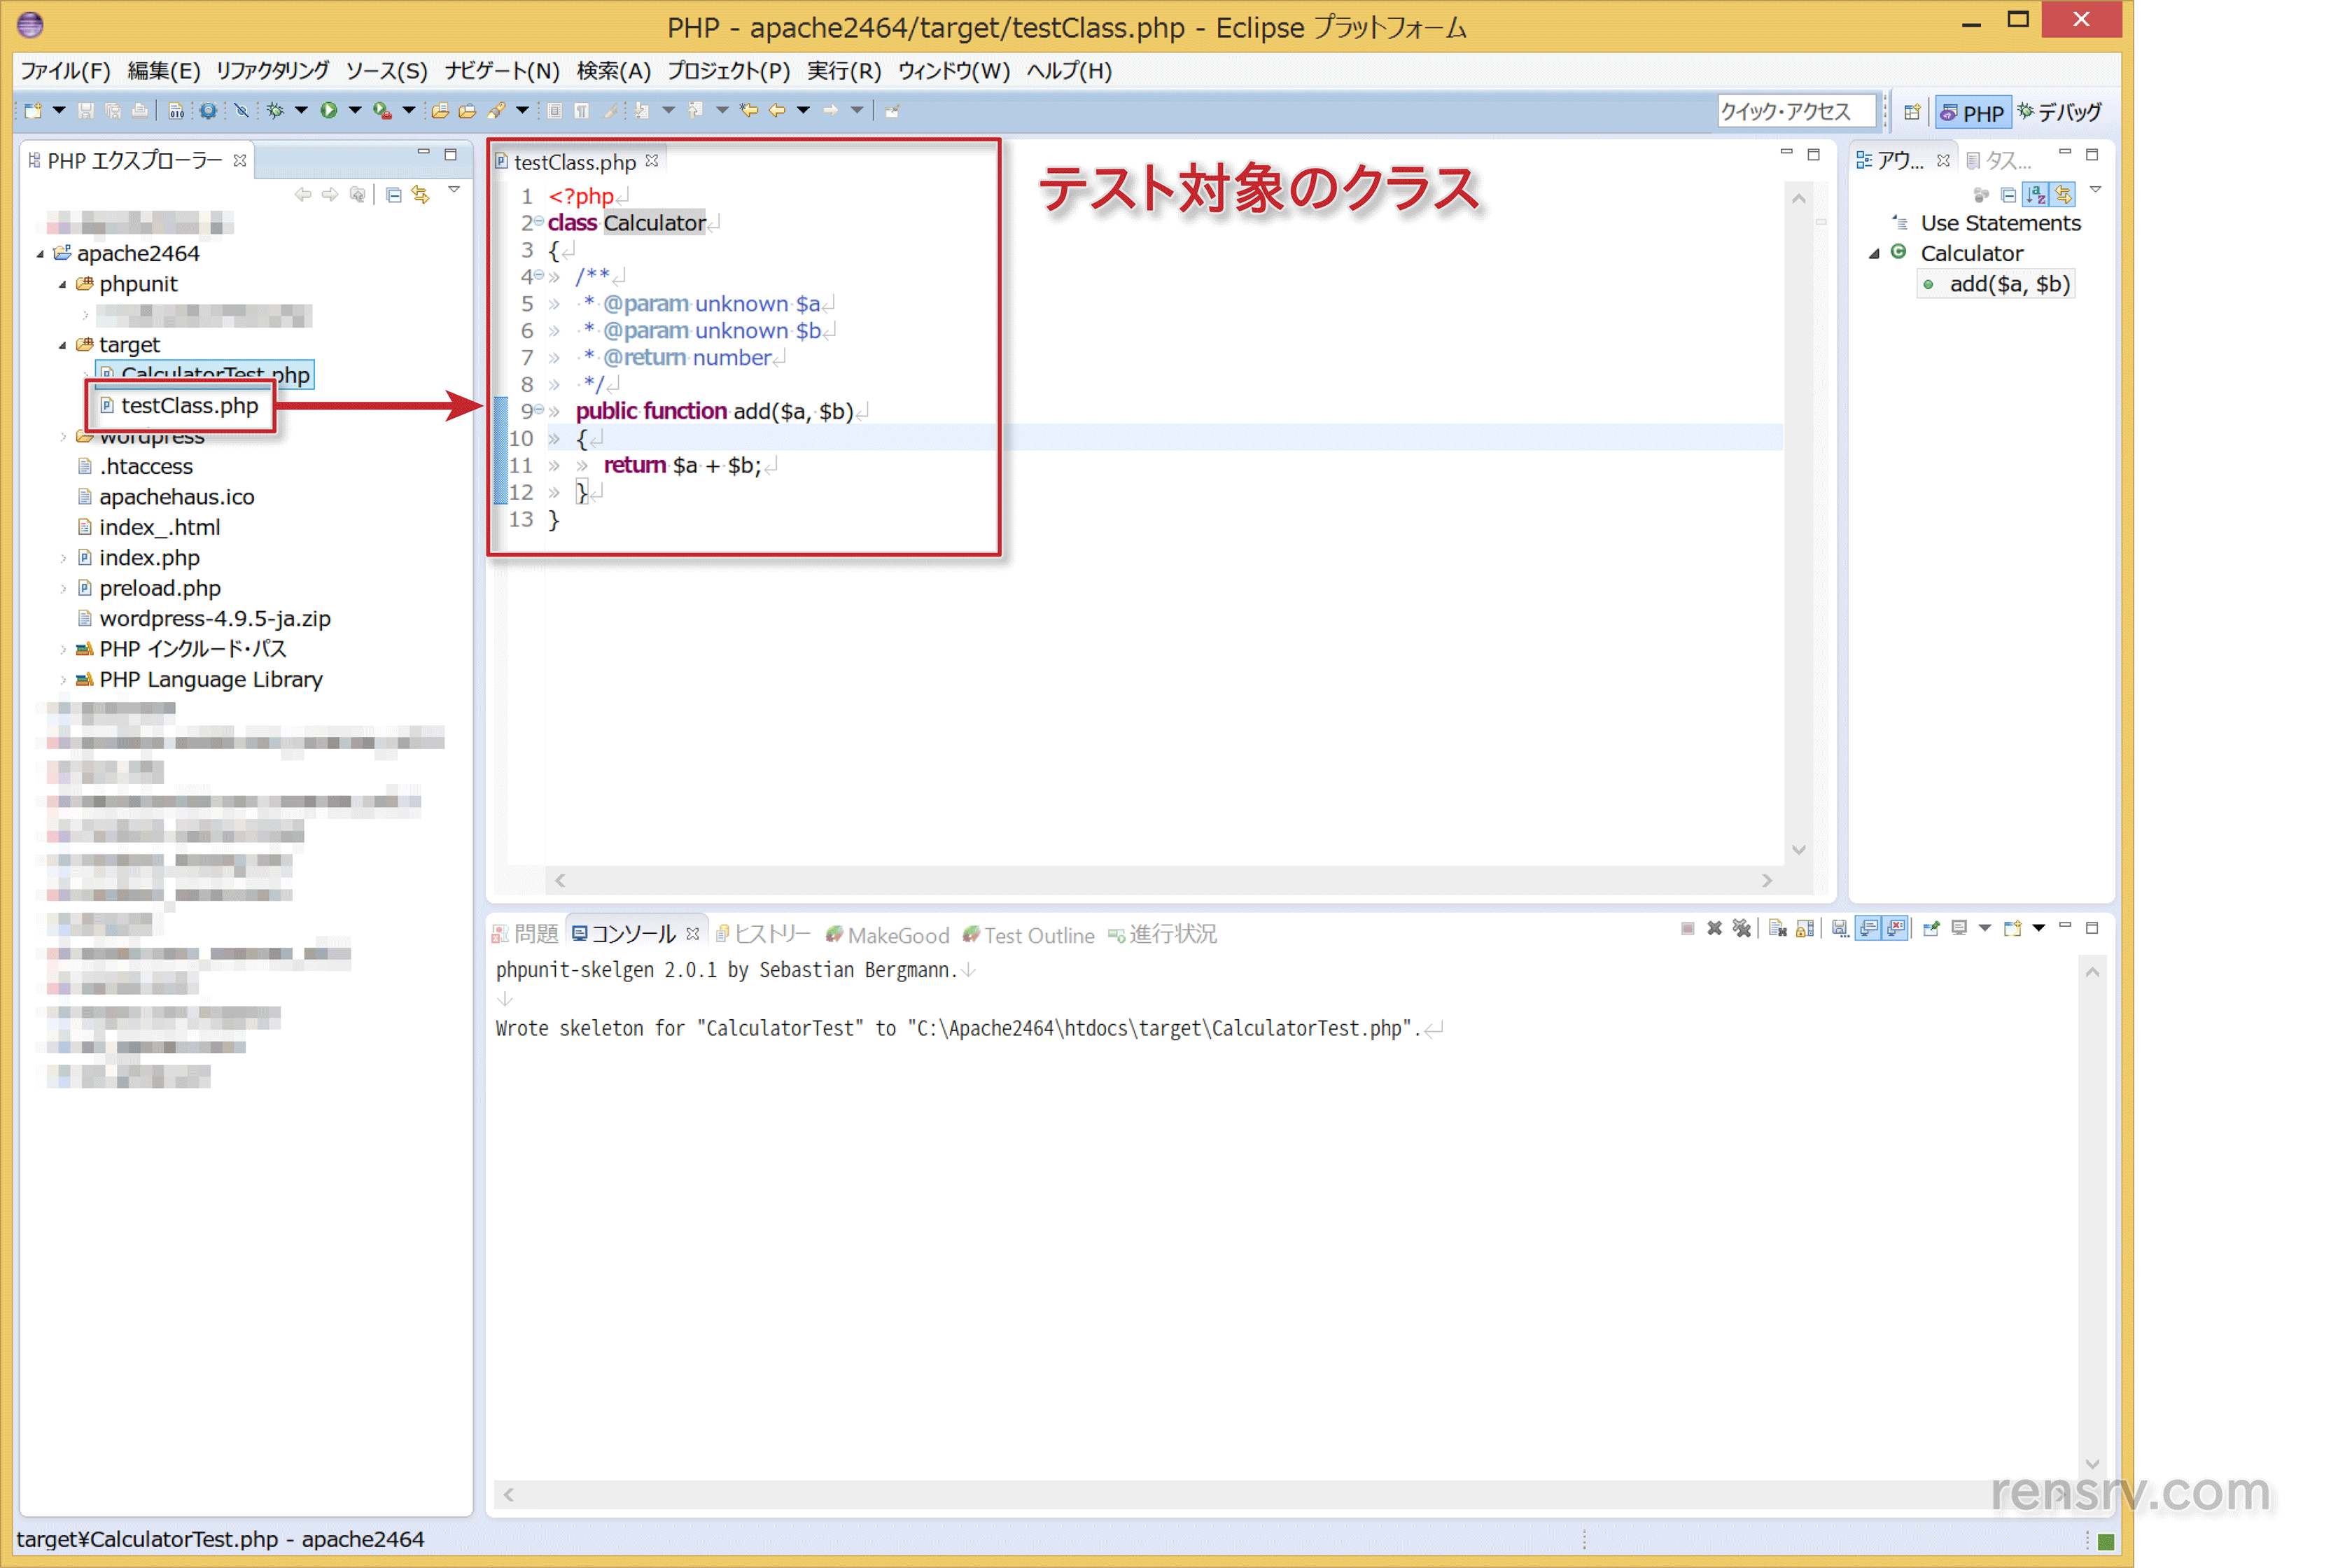Click the green Run button in toolbar
2352x1568 pixels.
tap(329, 110)
